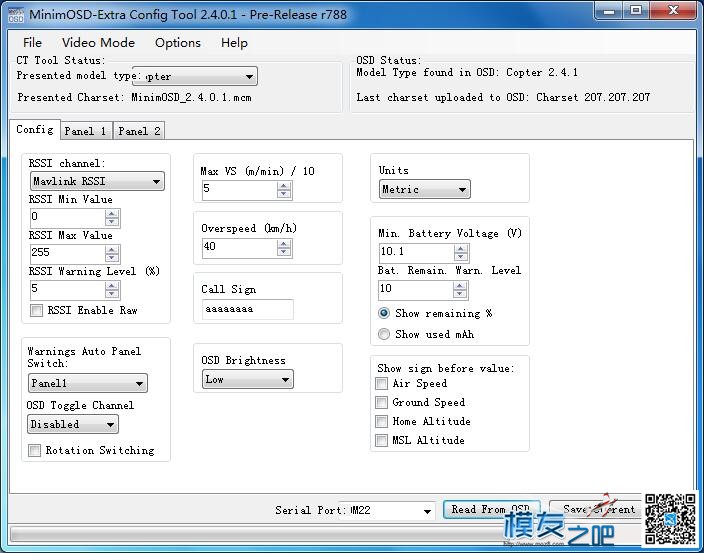Click the RSSI Warning Level field
The height and width of the screenshot is (553, 704).
(67, 290)
